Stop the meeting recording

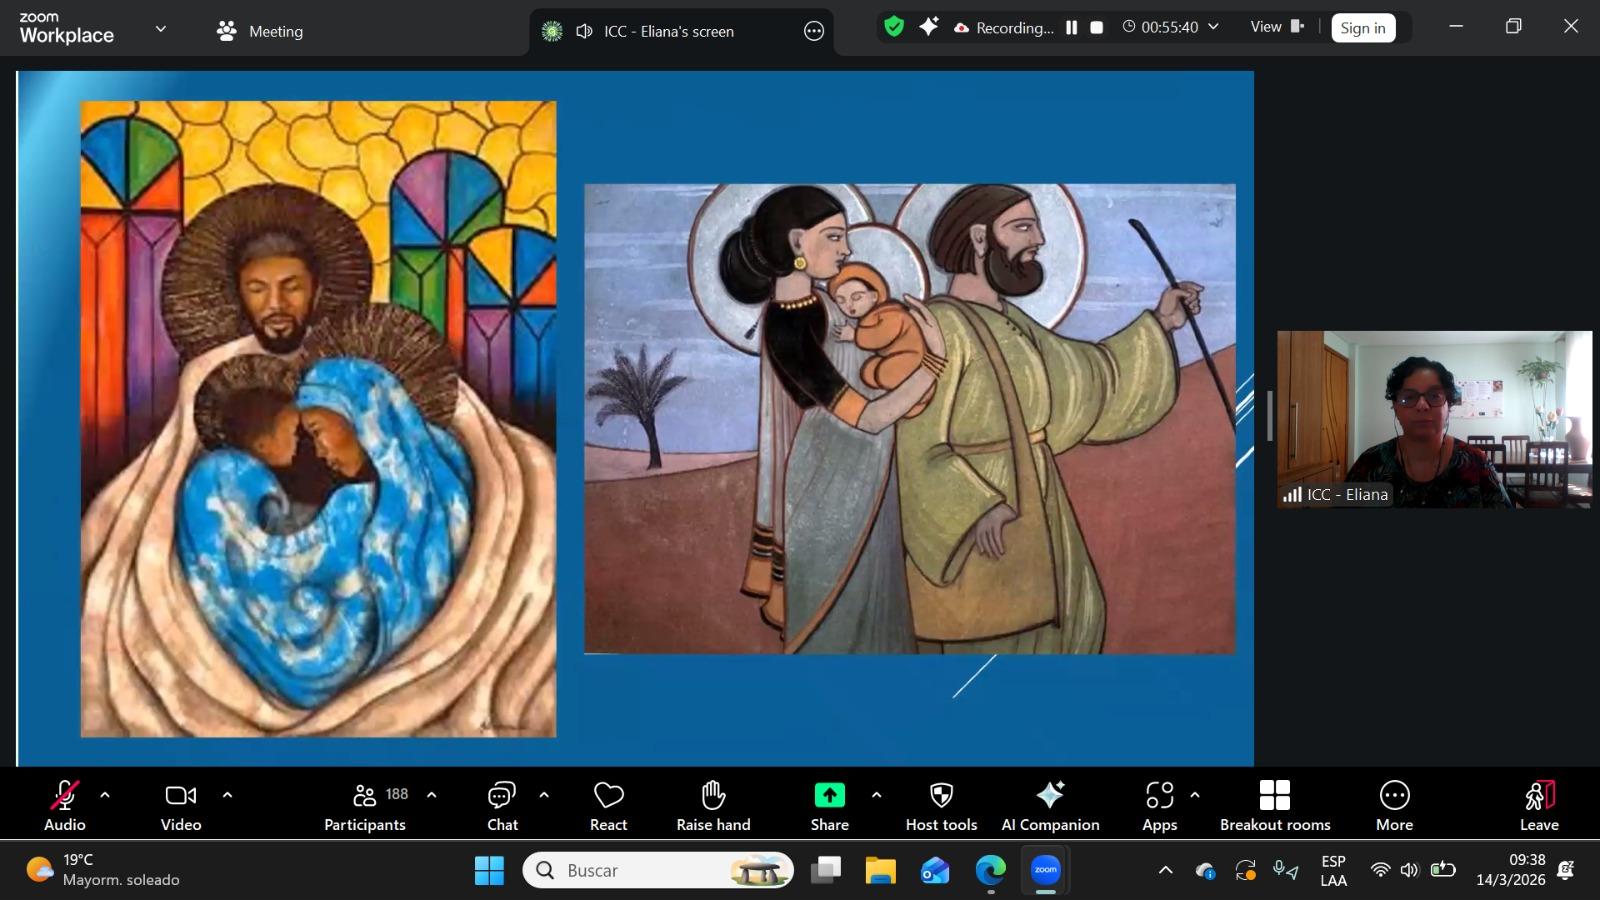1097,28
